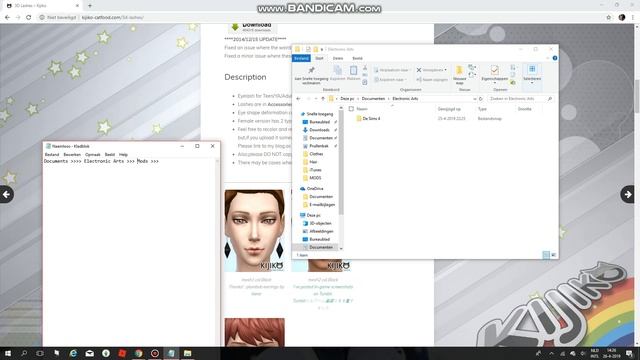Click Naam wijzigen in ribbon
Viewport: 640px width, 360px height.
(x=432, y=80)
